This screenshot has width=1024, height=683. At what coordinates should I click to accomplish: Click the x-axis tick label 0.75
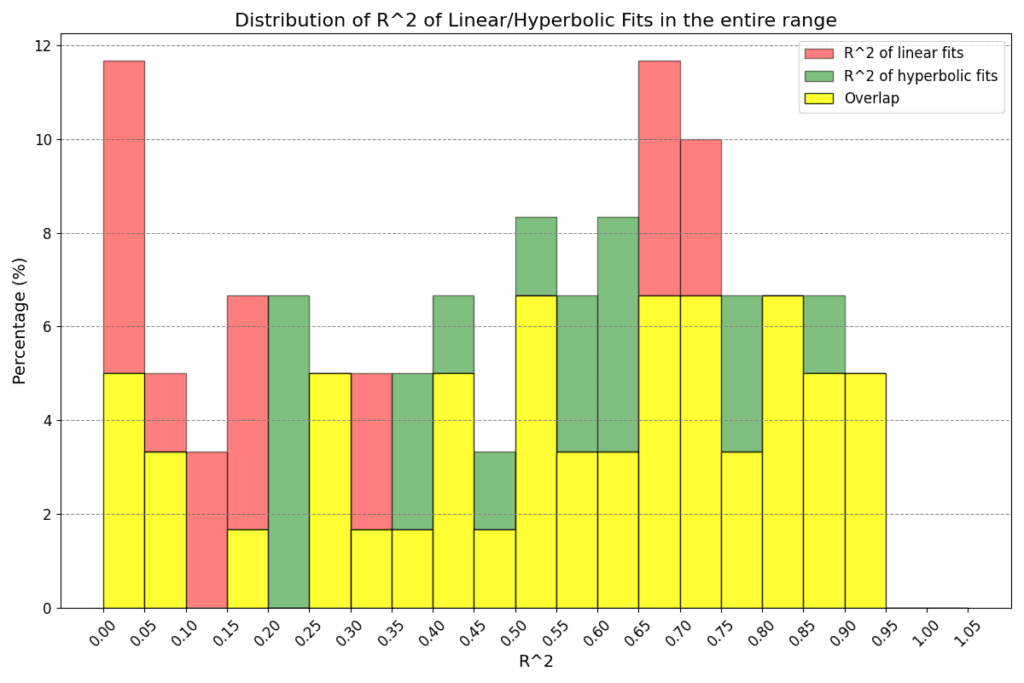(x=718, y=633)
